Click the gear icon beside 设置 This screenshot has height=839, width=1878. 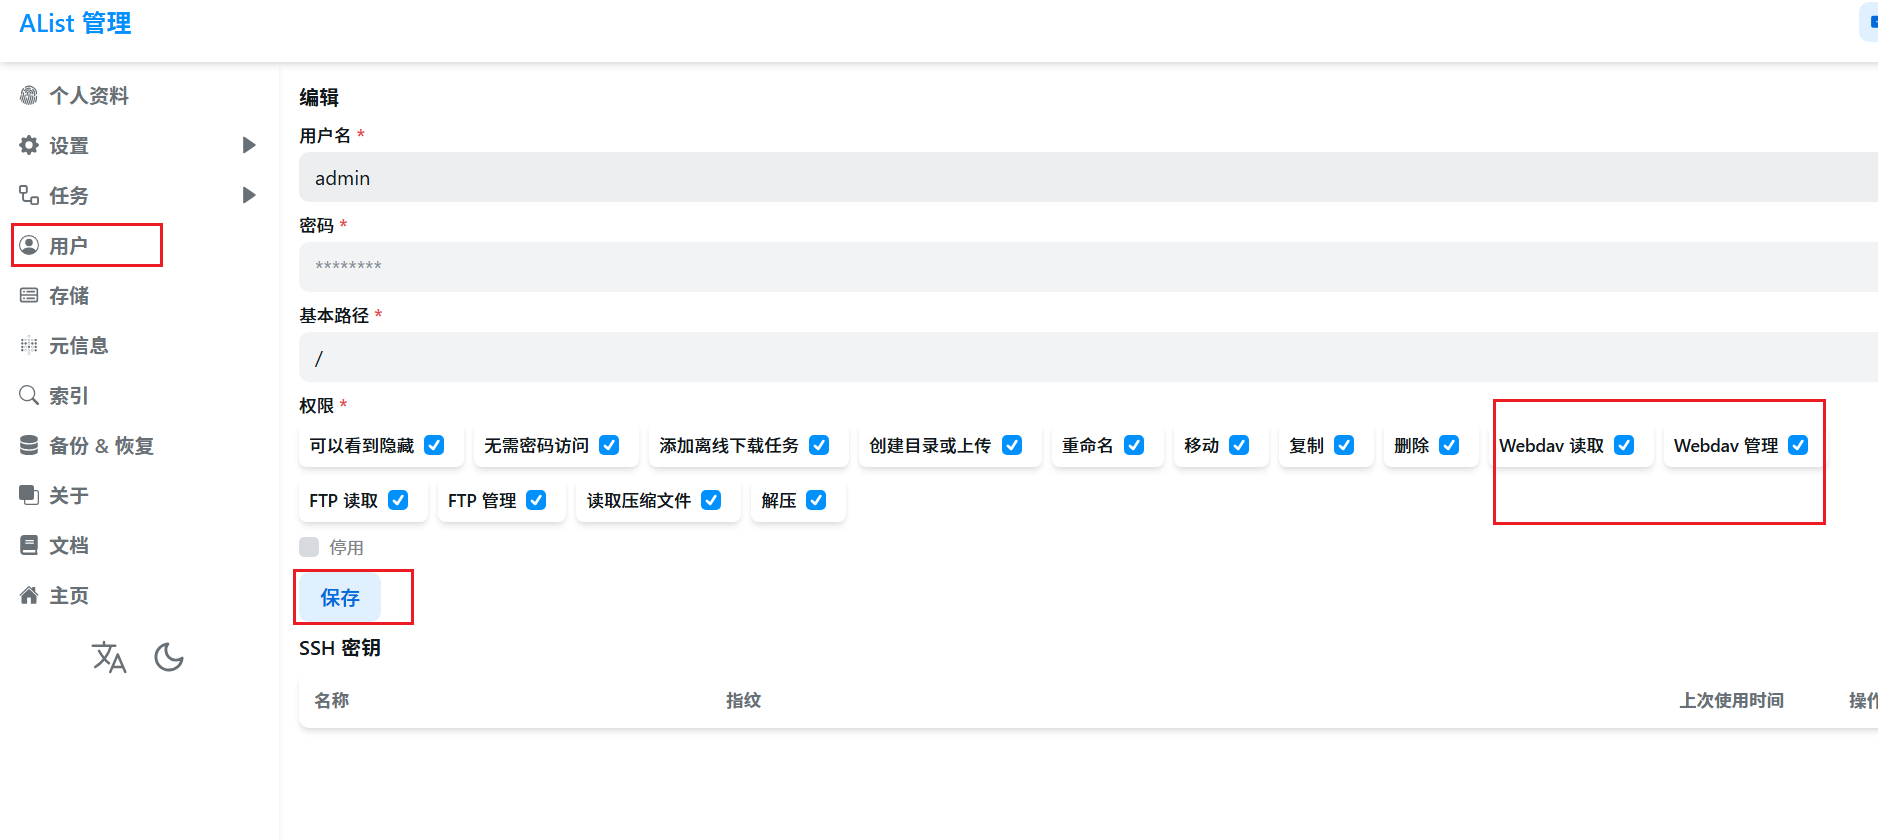coord(29,145)
